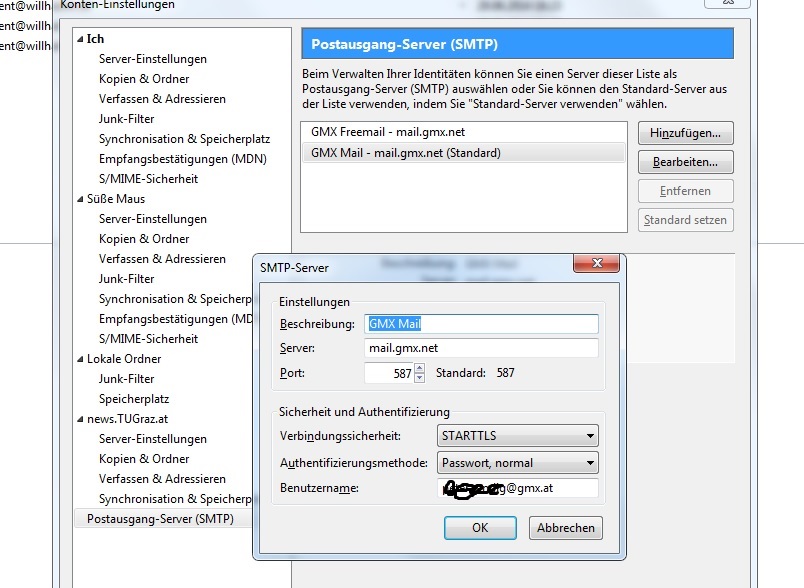Click the Beschreibung field containing GMX Mail
This screenshot has width=804, height=588.
(x=481, y=324)
